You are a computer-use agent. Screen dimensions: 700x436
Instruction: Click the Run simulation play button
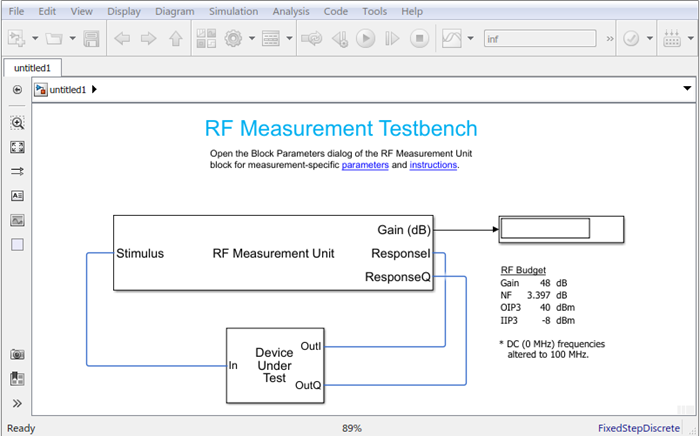pos(366,39)
